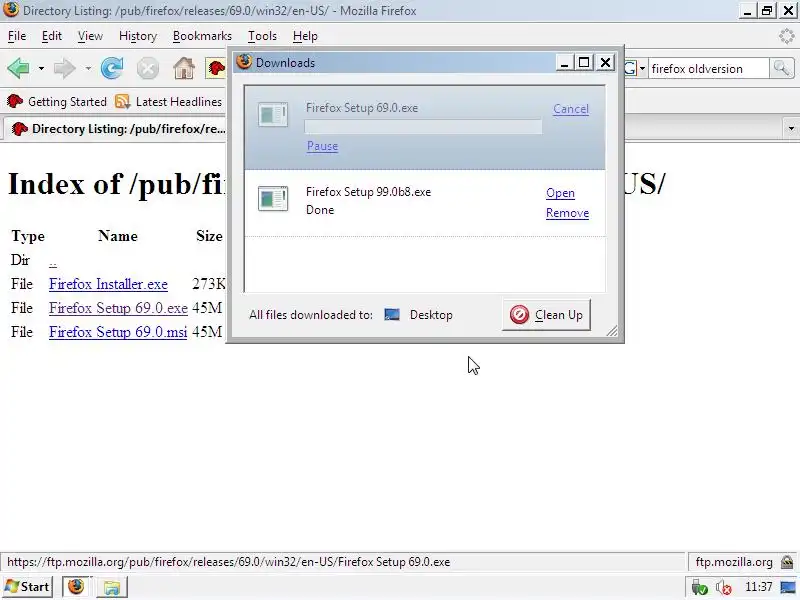Click the safely remove hardware tray icon
This screenshot has height=600, width=800.
pos(700,588)
